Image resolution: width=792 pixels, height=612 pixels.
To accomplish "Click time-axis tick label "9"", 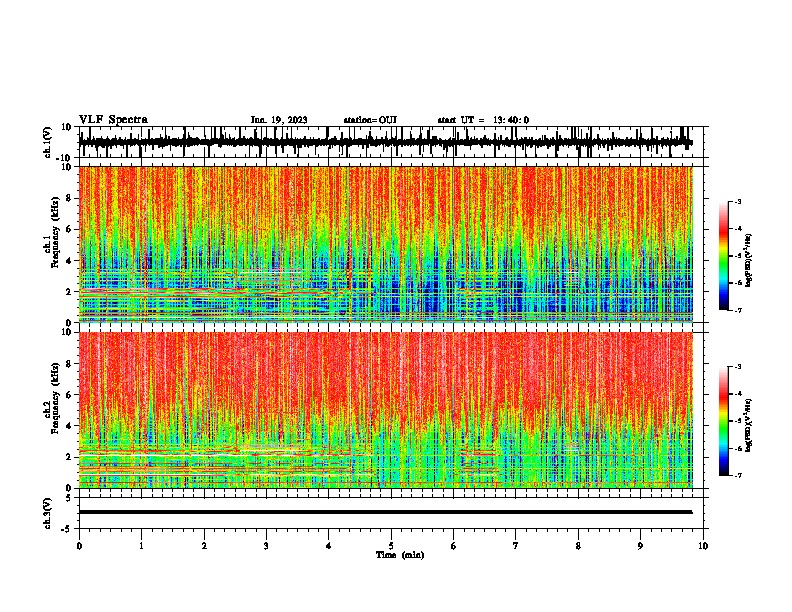I will pos(640,546).
